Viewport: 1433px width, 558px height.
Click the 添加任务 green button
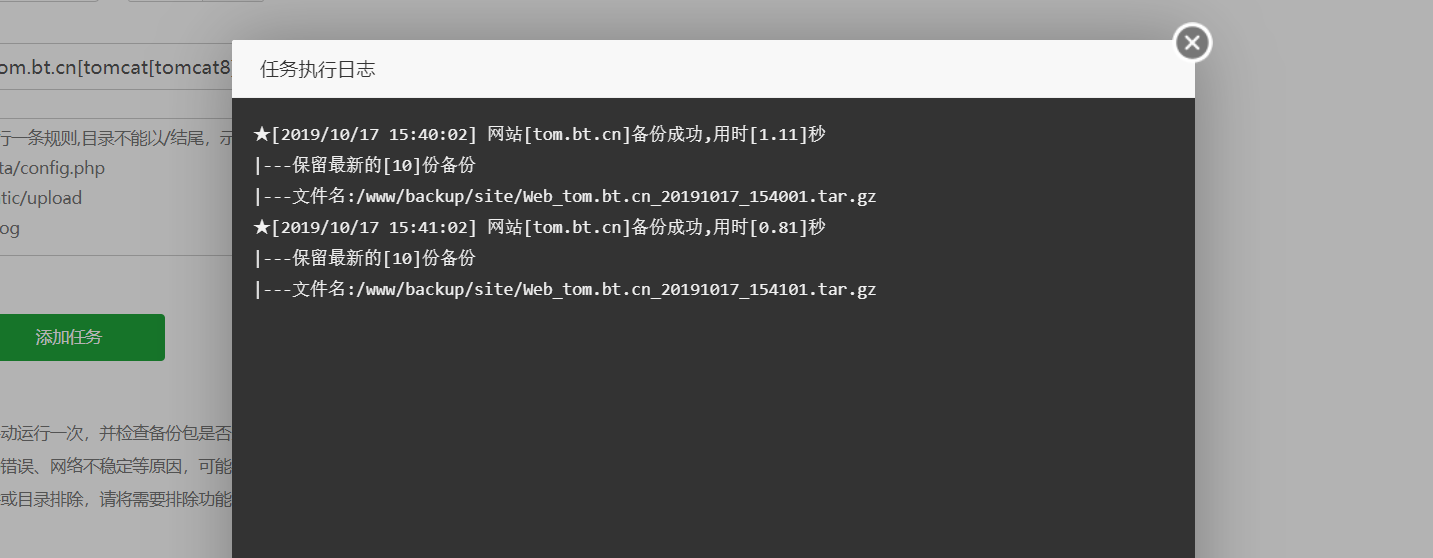[x=69, y=337]
